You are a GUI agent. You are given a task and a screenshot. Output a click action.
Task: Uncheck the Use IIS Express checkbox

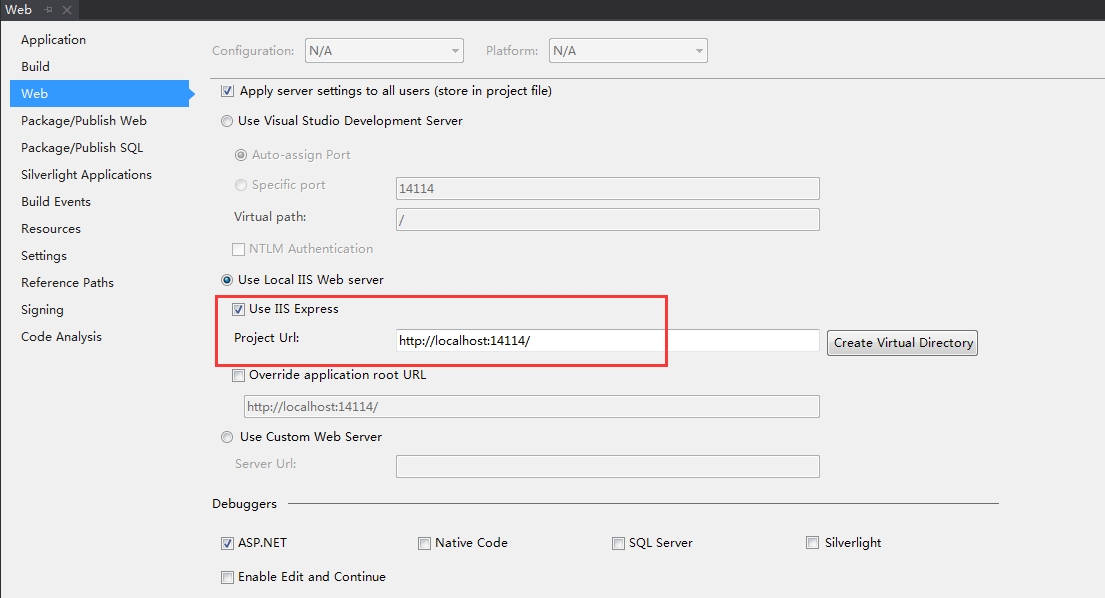coord(238,309)
